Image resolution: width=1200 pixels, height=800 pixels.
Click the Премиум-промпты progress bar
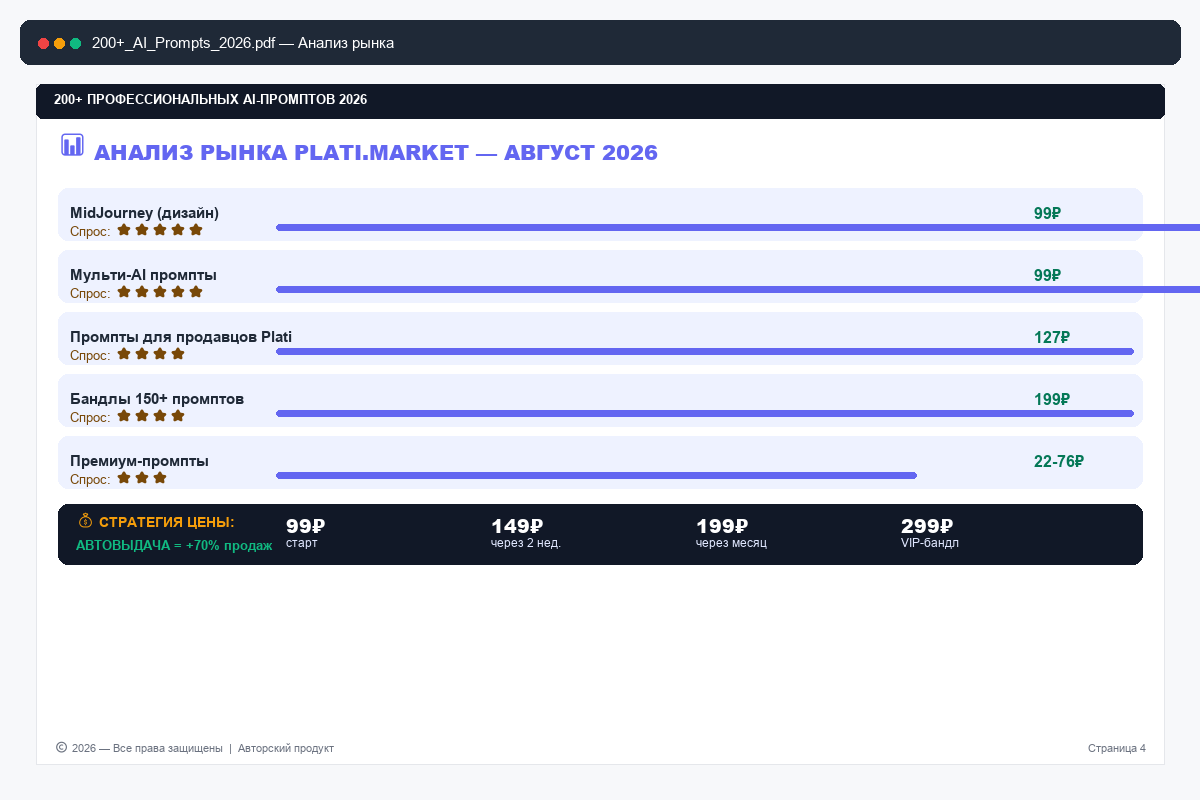(596, 475)
